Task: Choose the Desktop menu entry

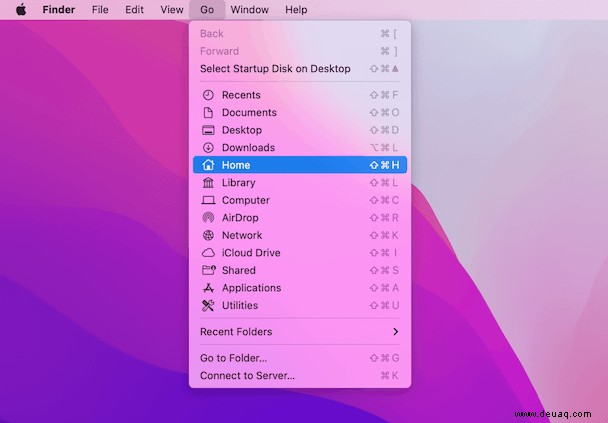Action: click(x=300, y=130)
